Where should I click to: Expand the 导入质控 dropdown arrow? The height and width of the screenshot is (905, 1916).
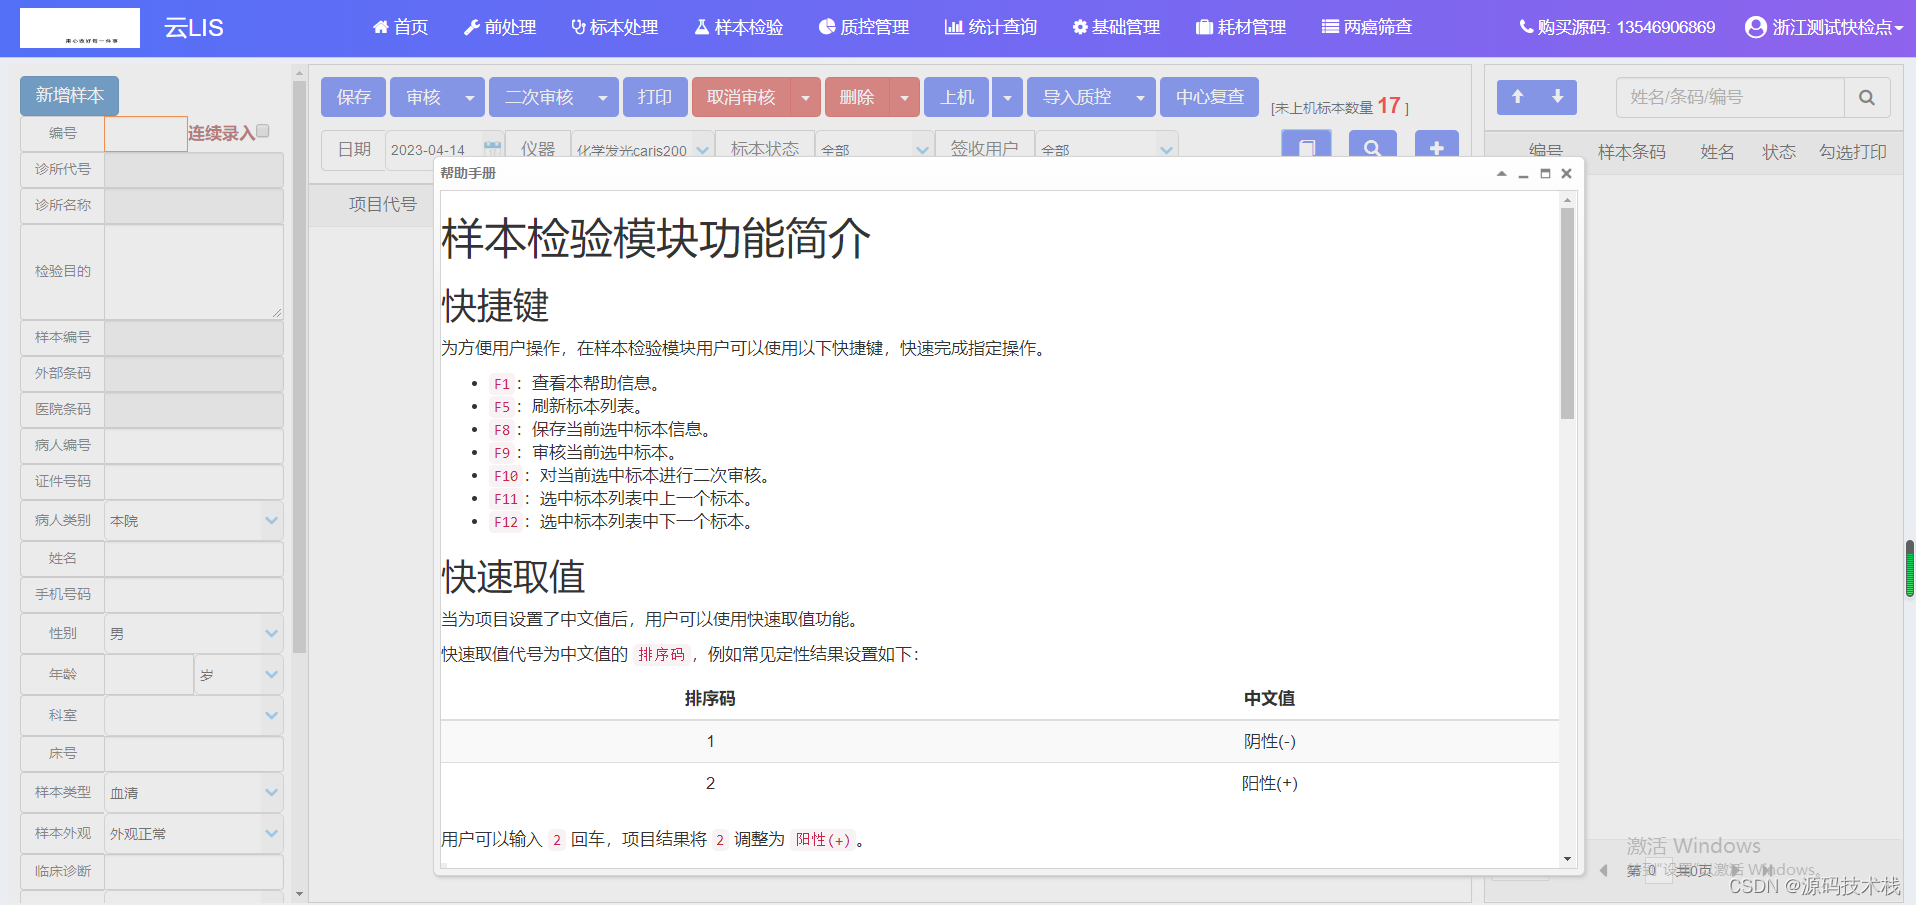[1141, 97]
